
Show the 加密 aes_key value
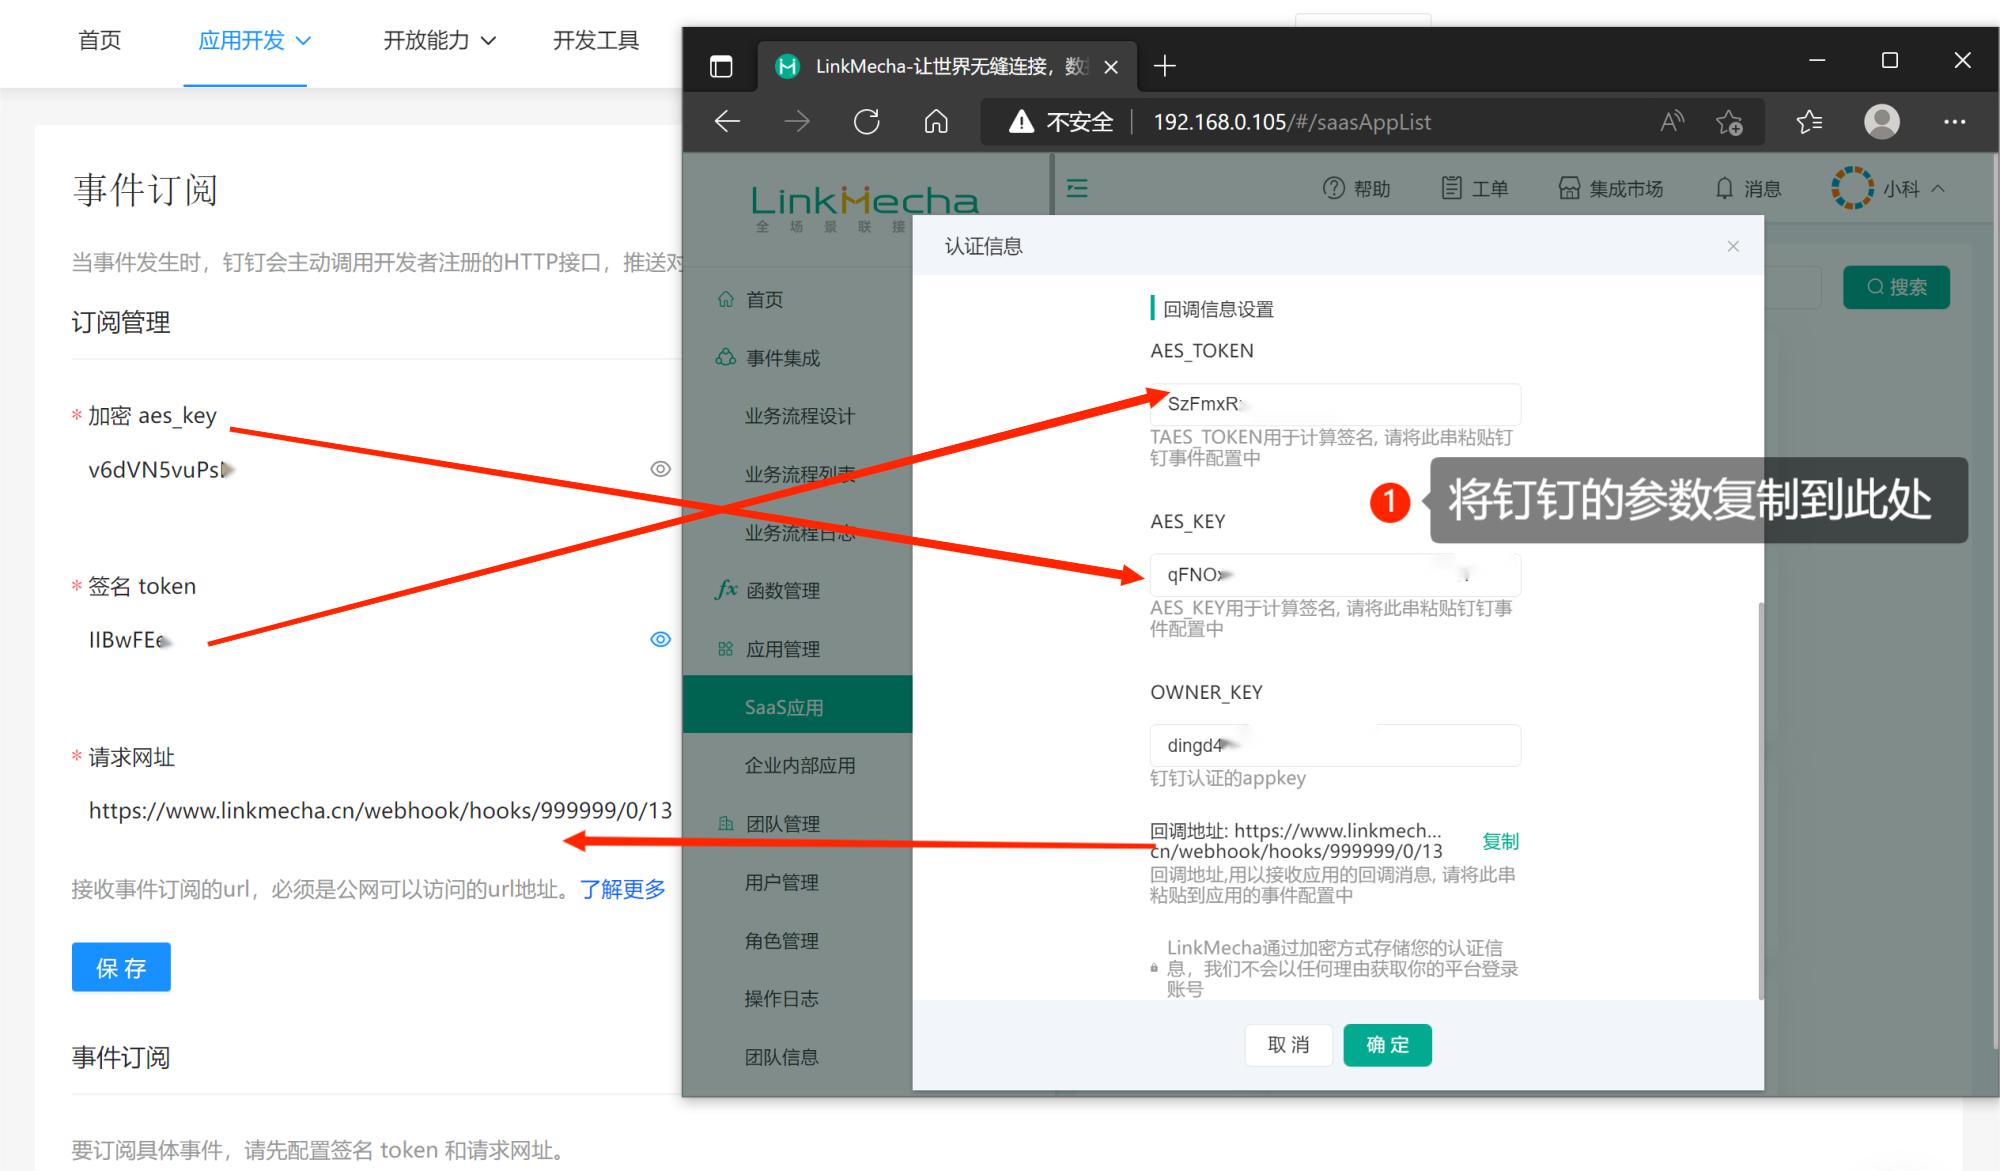tap(661, 469)
